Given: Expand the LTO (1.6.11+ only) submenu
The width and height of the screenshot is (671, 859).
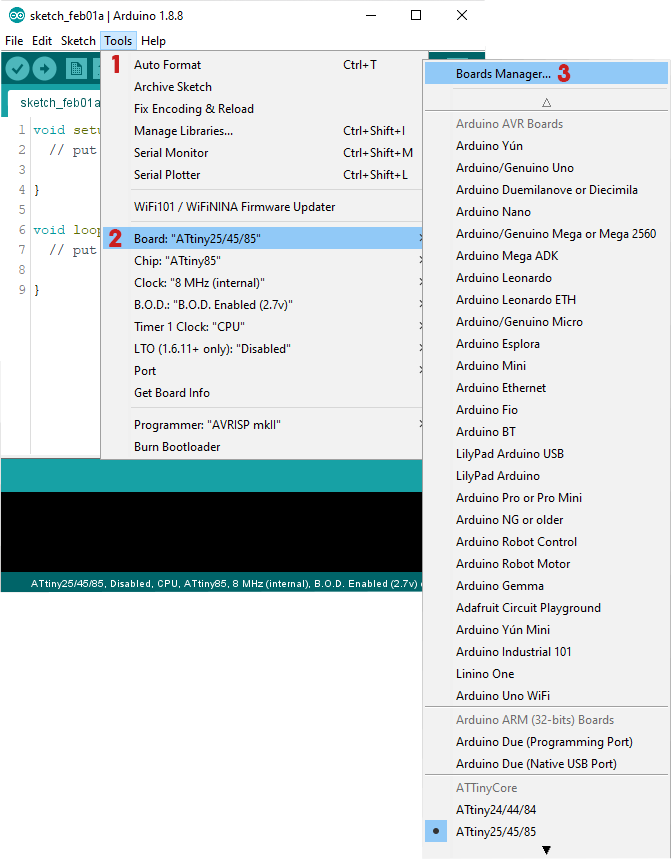Looking at the screenshot, I should 262,348.
